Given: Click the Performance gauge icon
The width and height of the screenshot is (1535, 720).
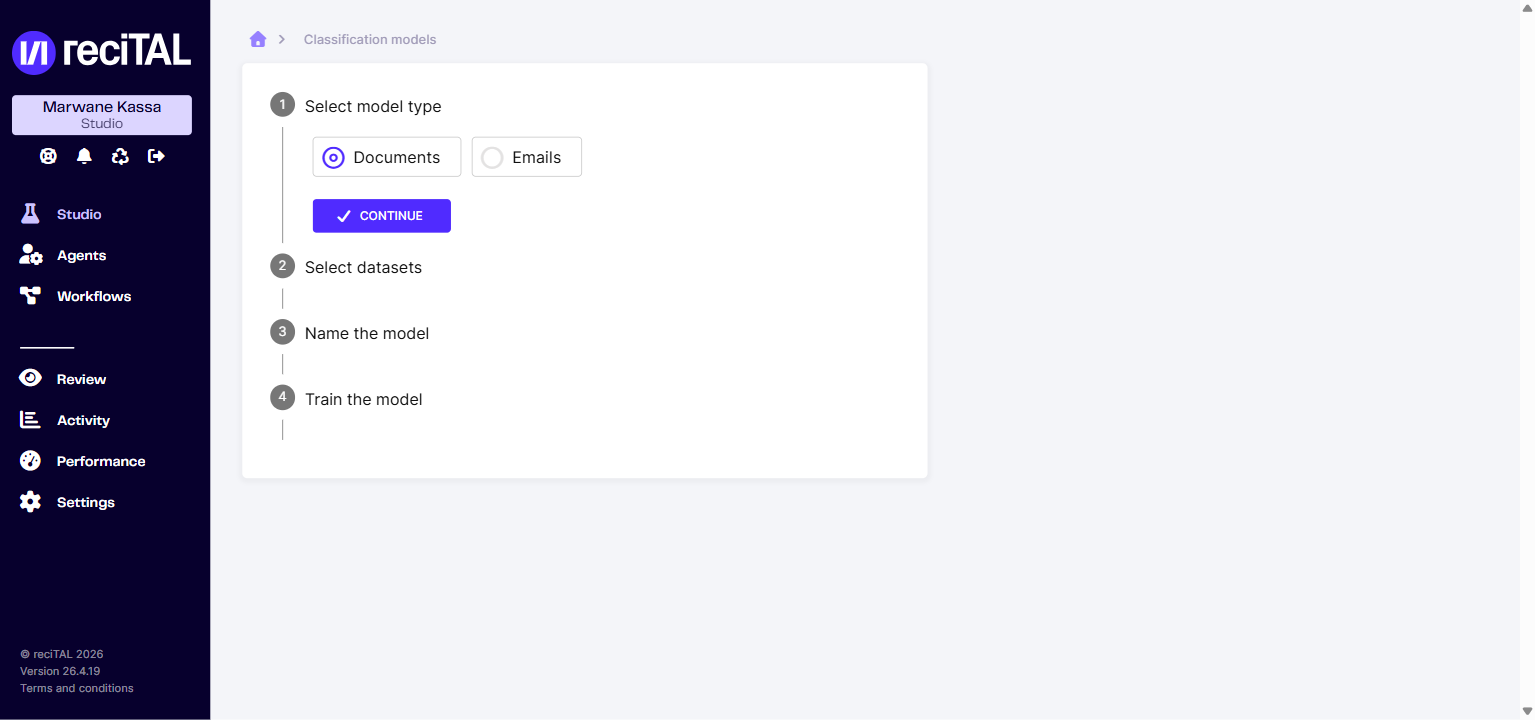Looking at the screenshot, I should click(30, 461).
